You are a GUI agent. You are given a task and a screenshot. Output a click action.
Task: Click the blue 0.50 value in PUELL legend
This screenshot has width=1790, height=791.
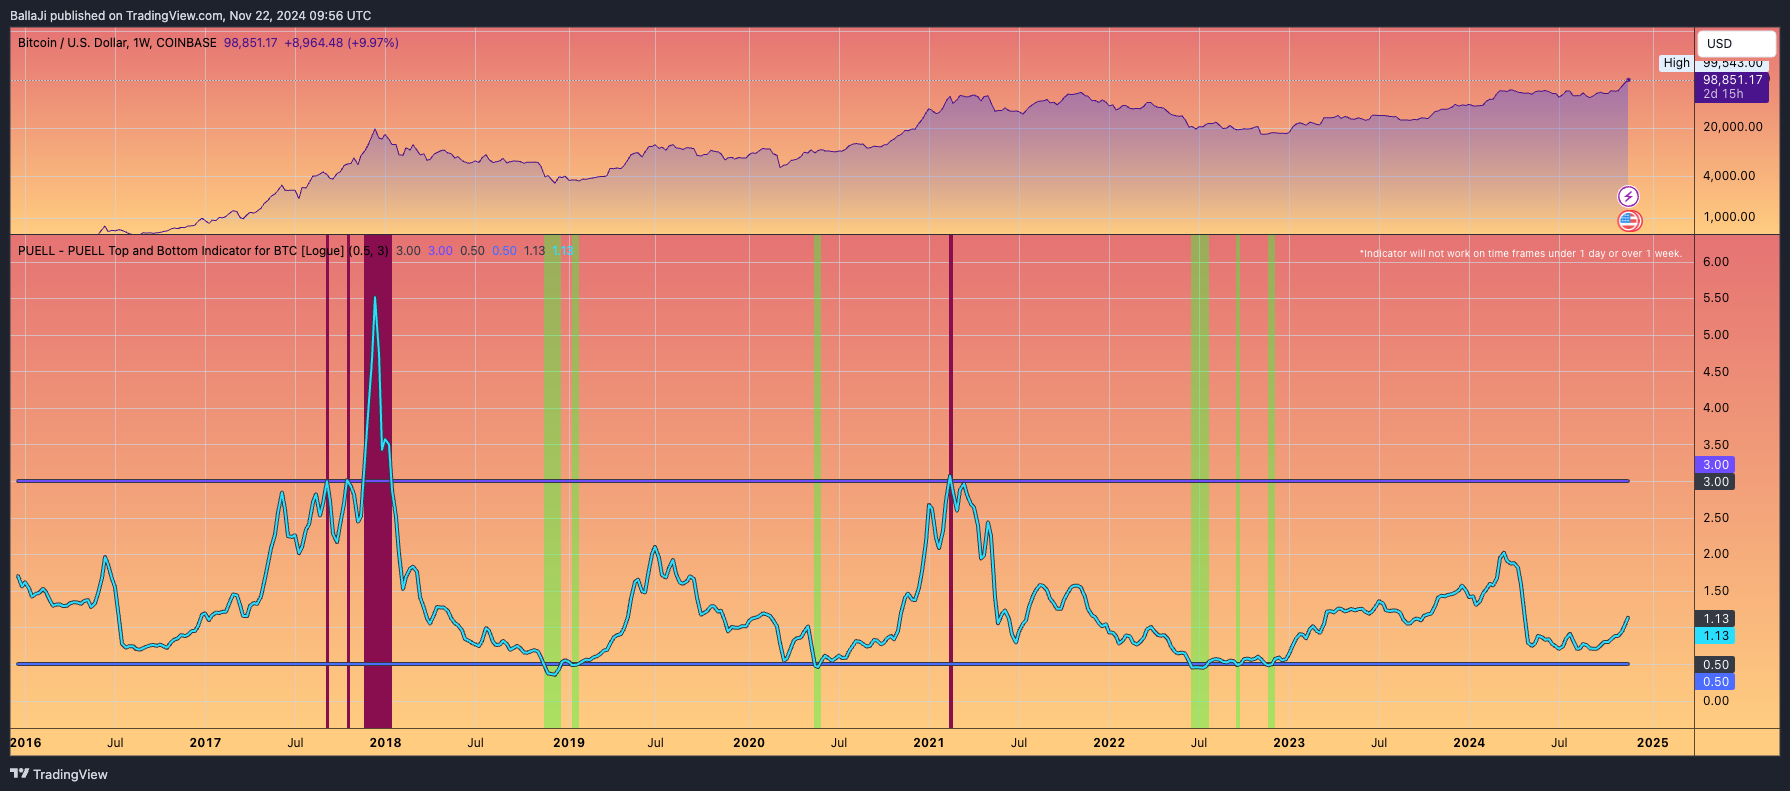pyautogui.click(x=504, y=251)
